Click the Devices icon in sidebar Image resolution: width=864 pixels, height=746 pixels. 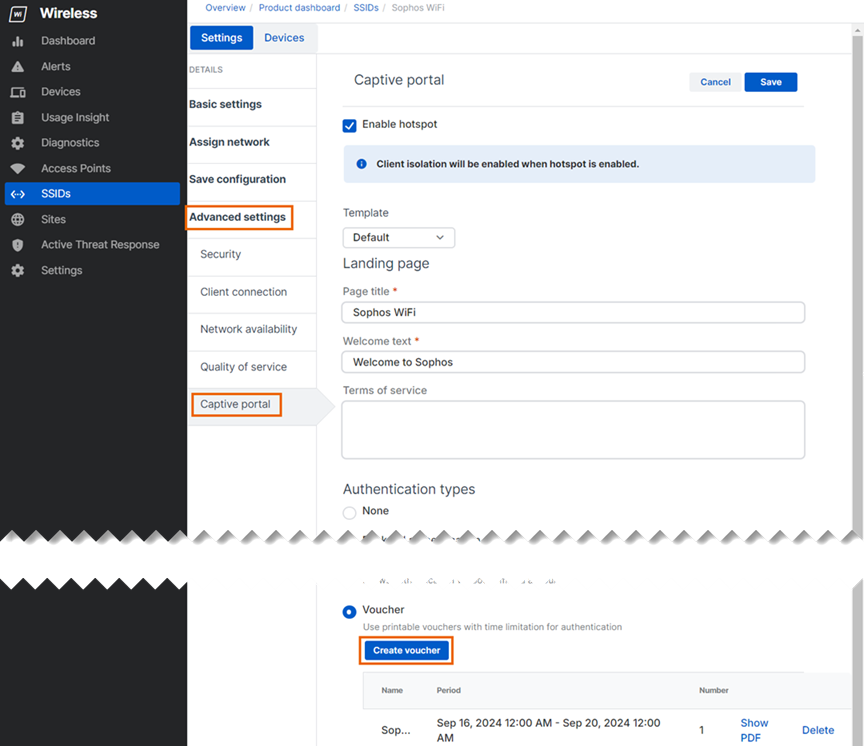click(18, 92)
